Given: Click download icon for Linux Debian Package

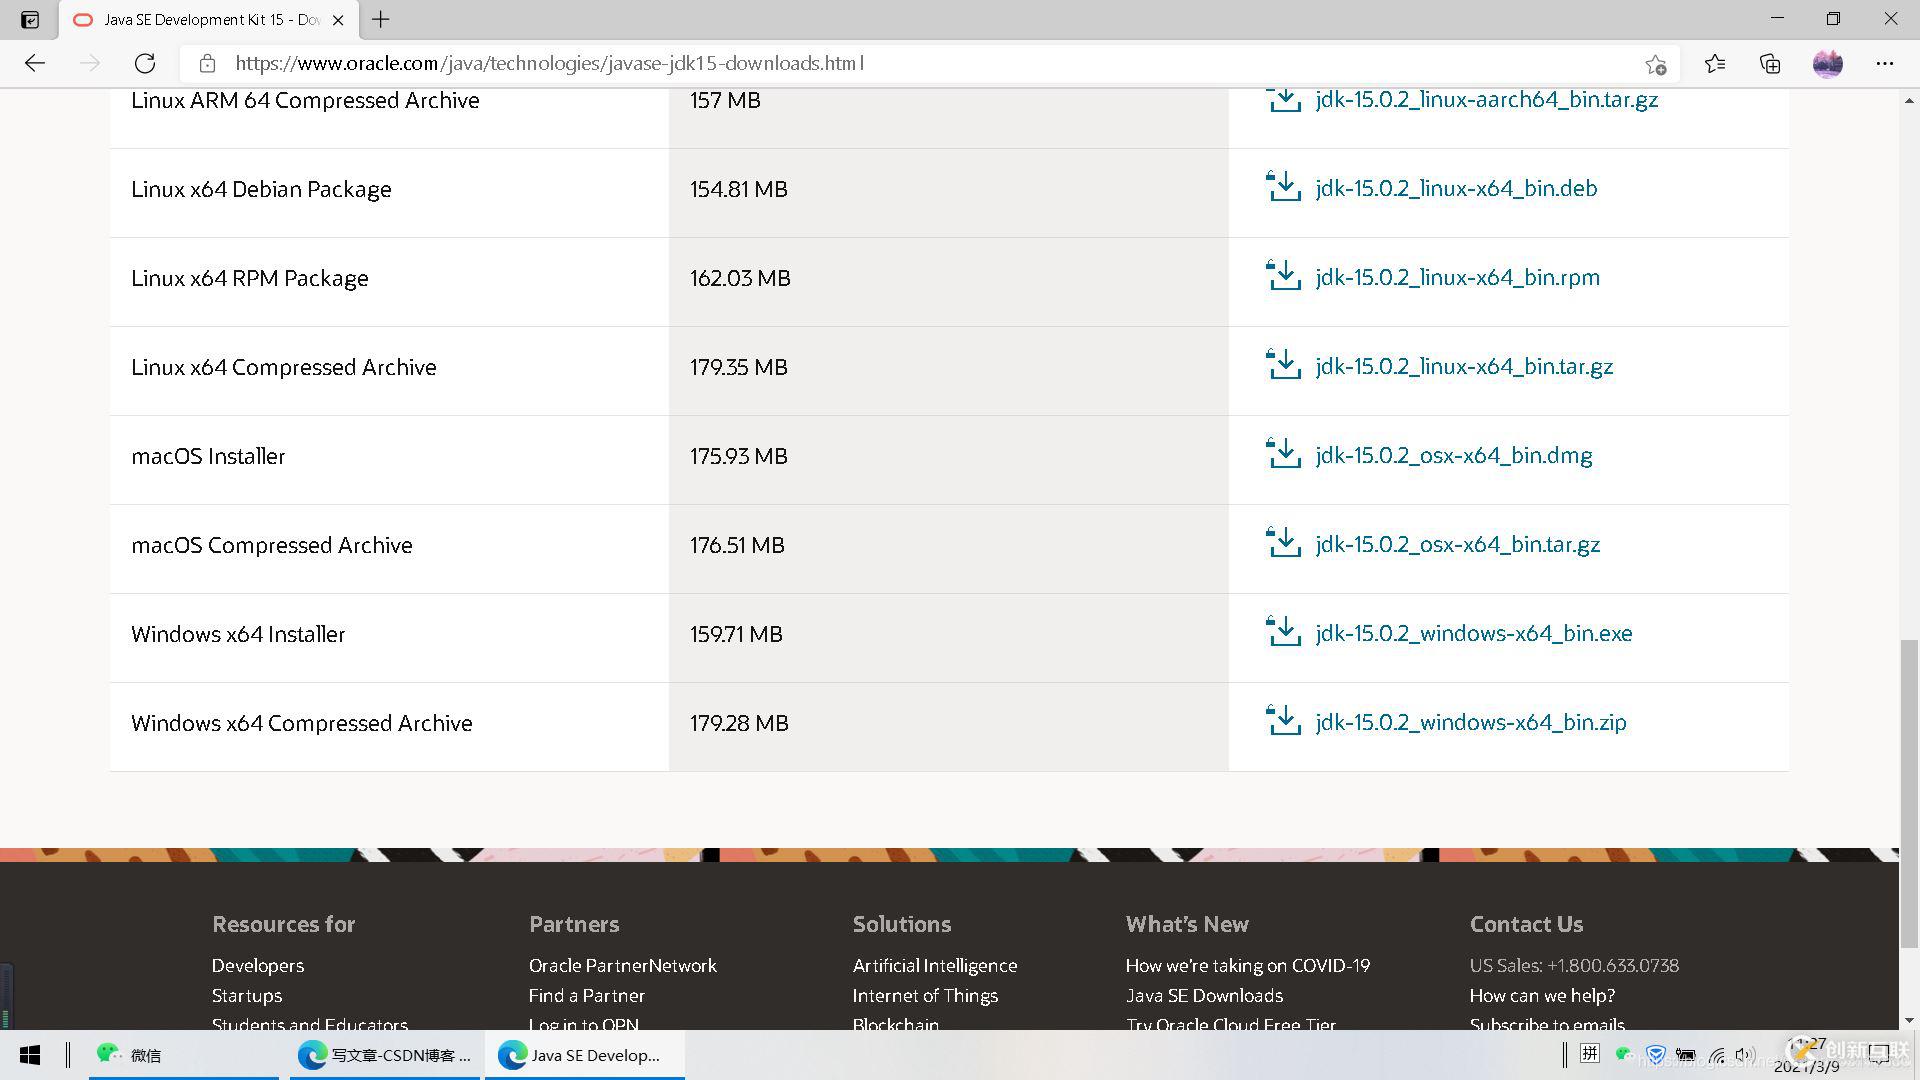Looking at the screenshot, I should tap(1283, 187).
